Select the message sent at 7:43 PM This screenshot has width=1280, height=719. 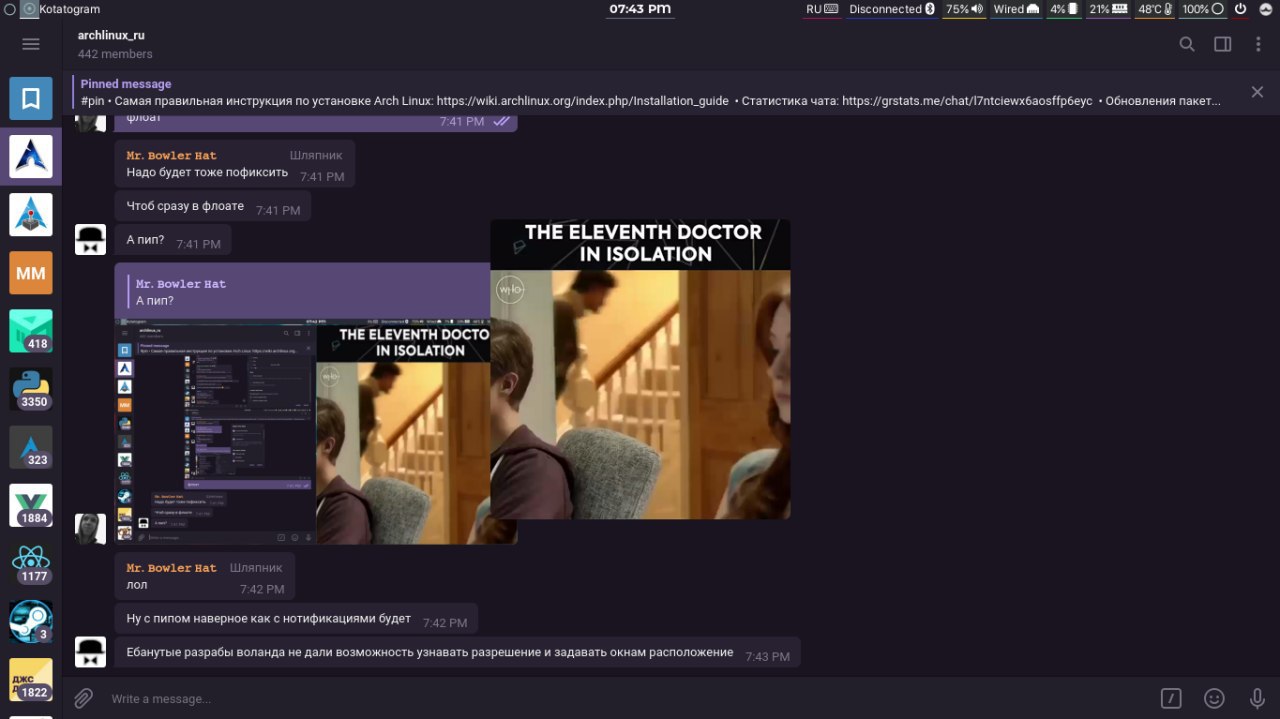click(458, 653)
